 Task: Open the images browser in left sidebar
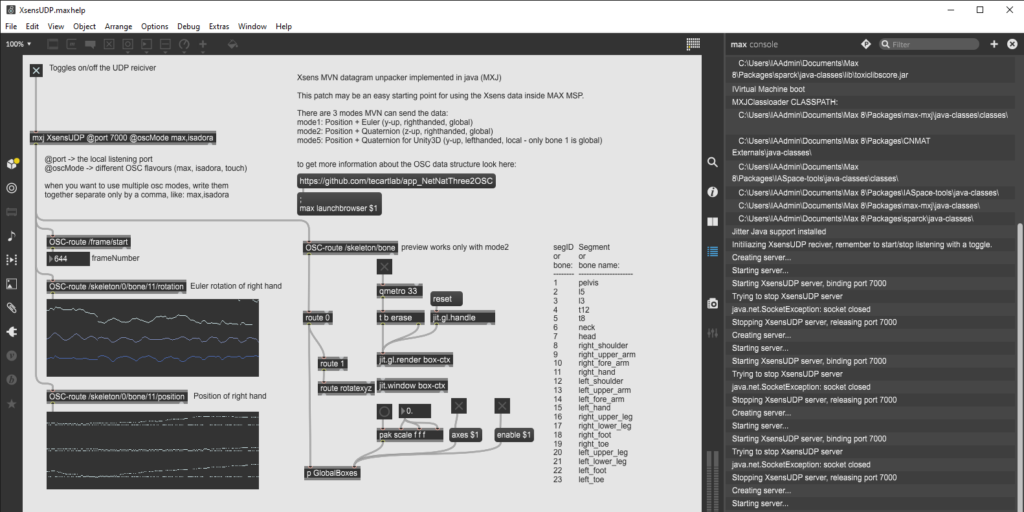(x=11, y=283)
